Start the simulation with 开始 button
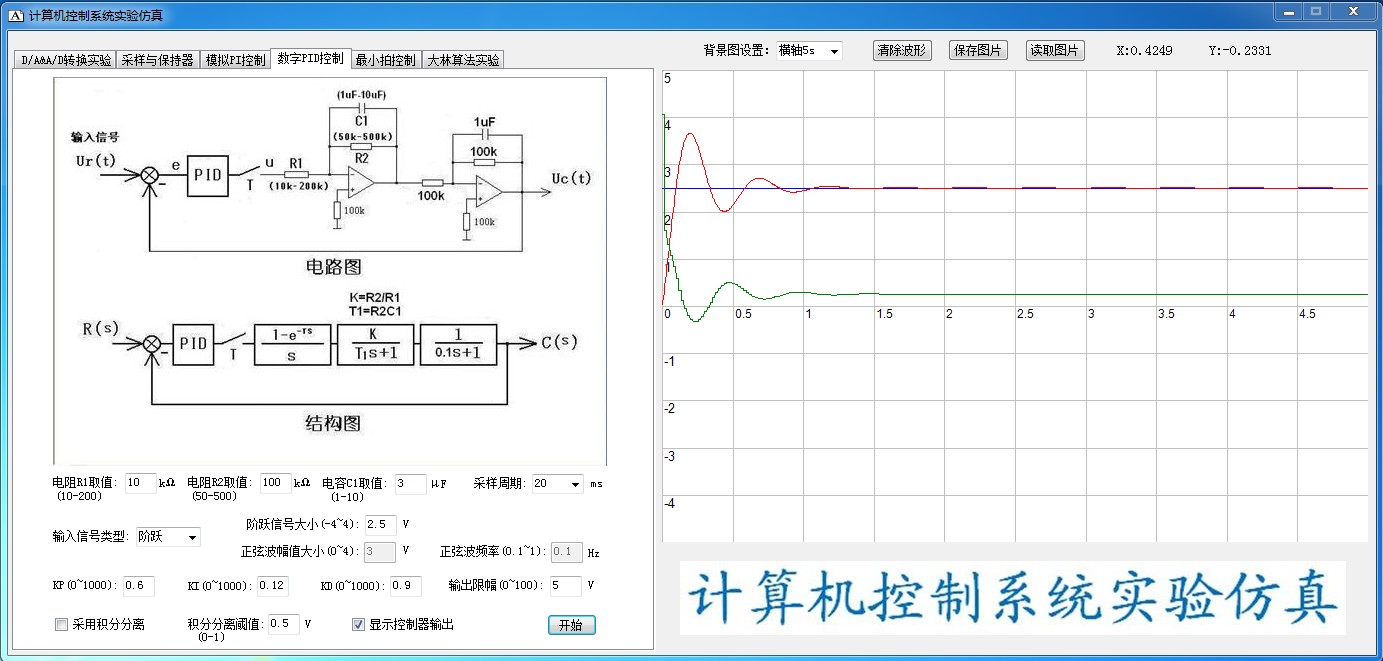This screenshot has width=1383, height=661. [571, 625]
